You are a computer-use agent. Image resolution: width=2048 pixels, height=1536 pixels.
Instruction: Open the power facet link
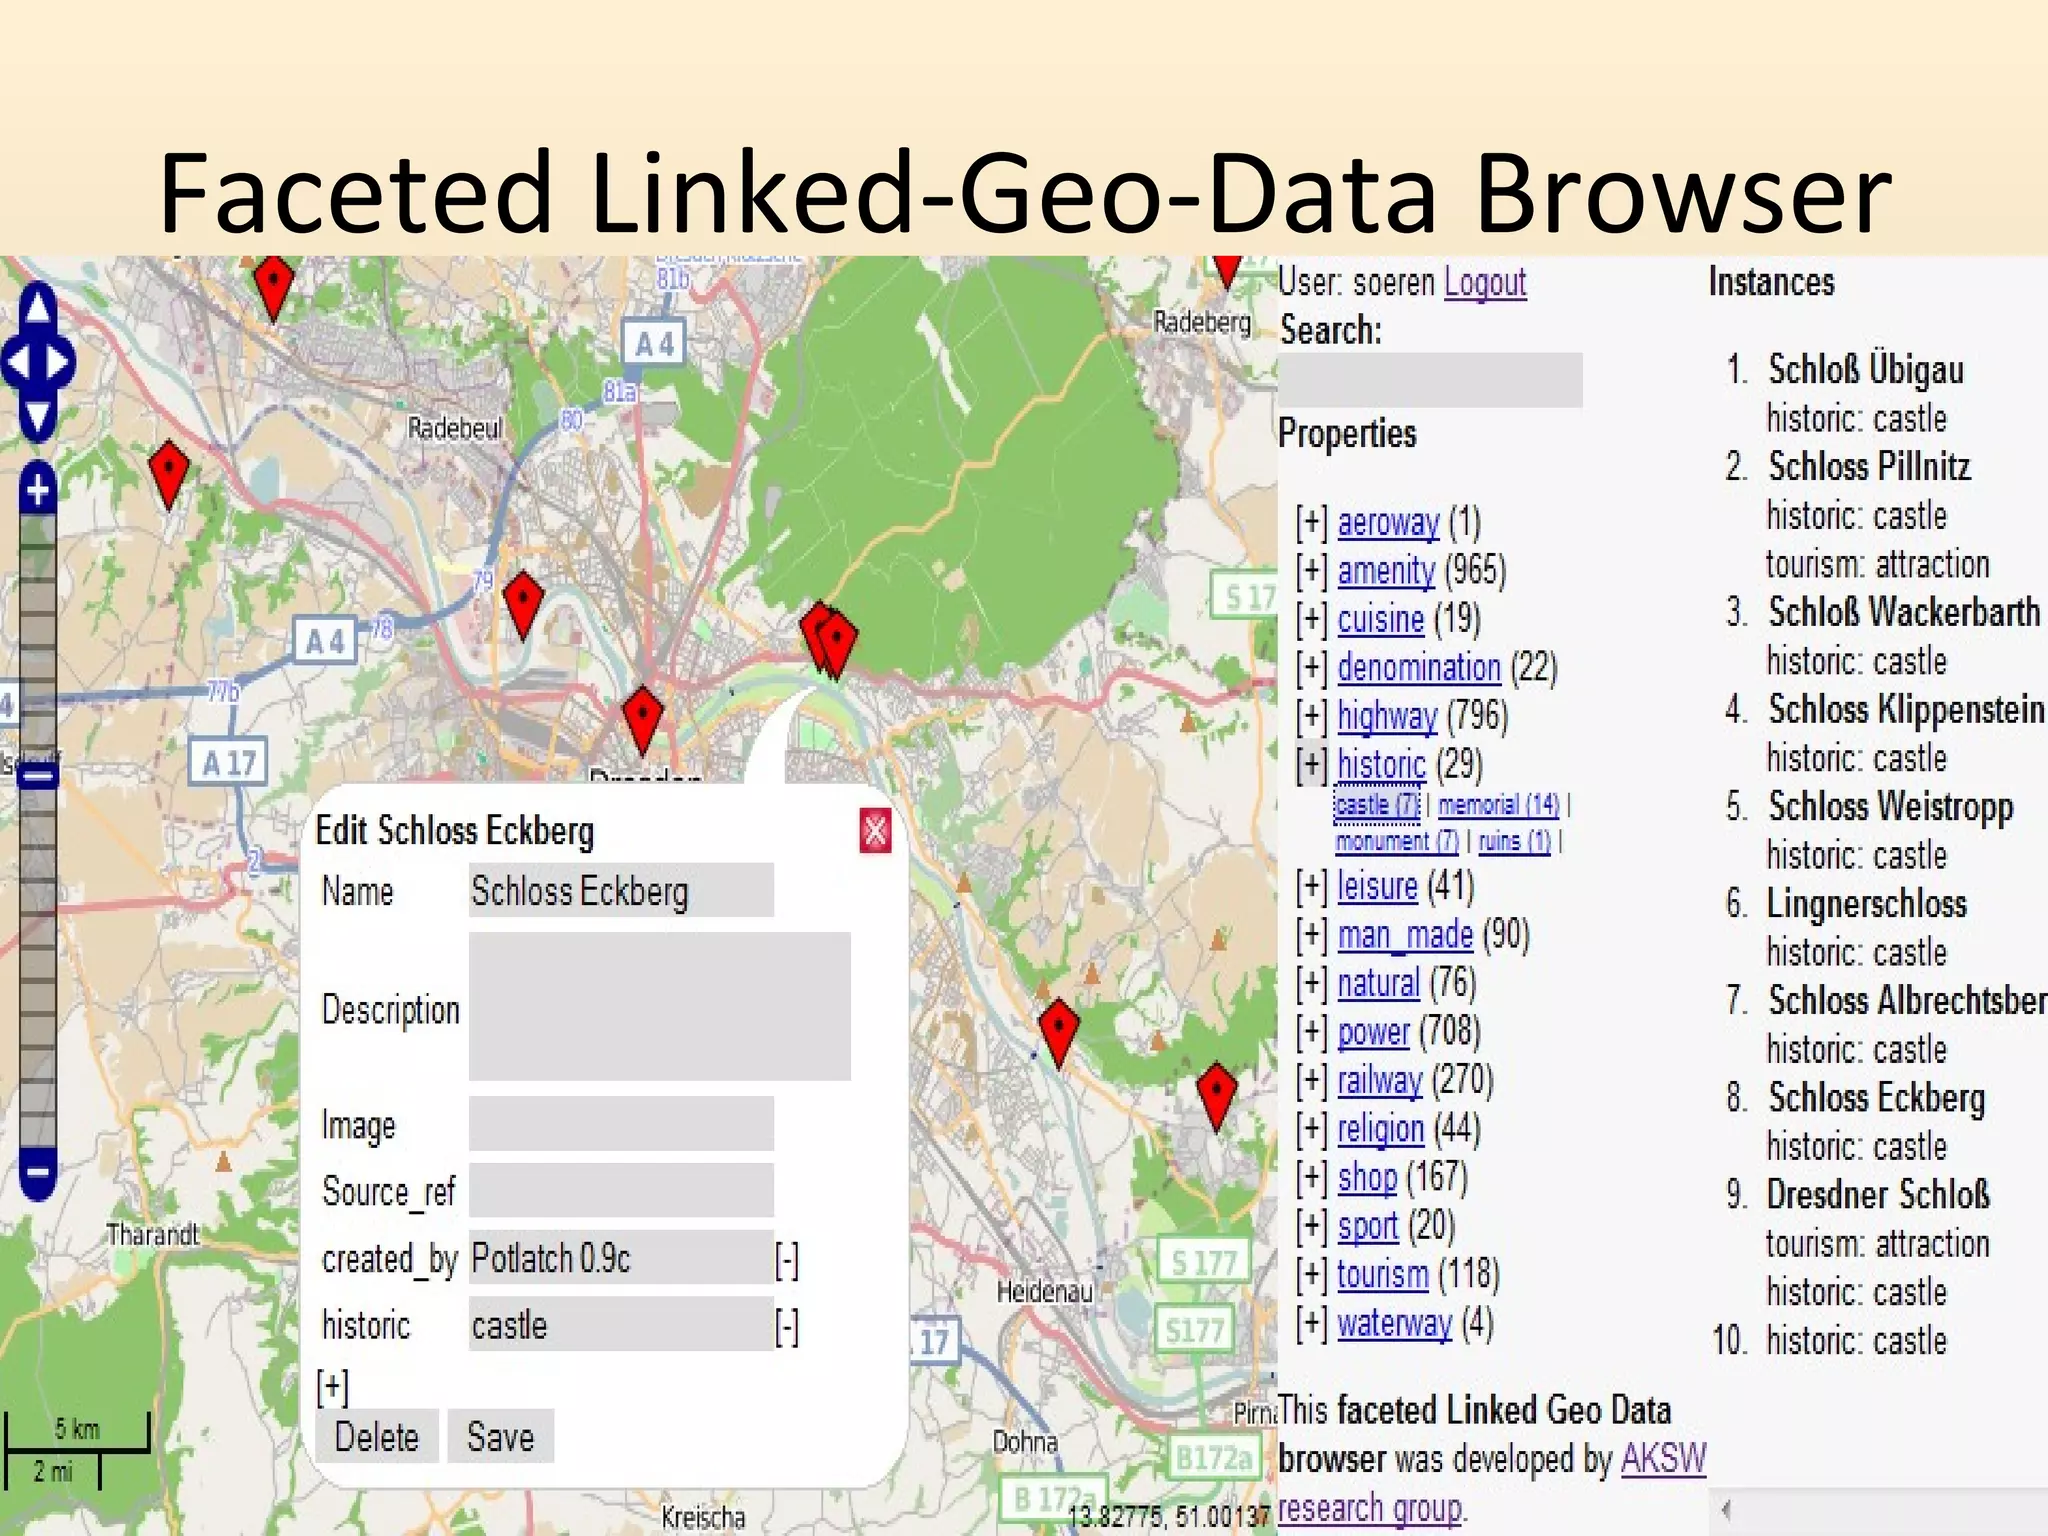pyautogui.click(x=1373, y=1032)
